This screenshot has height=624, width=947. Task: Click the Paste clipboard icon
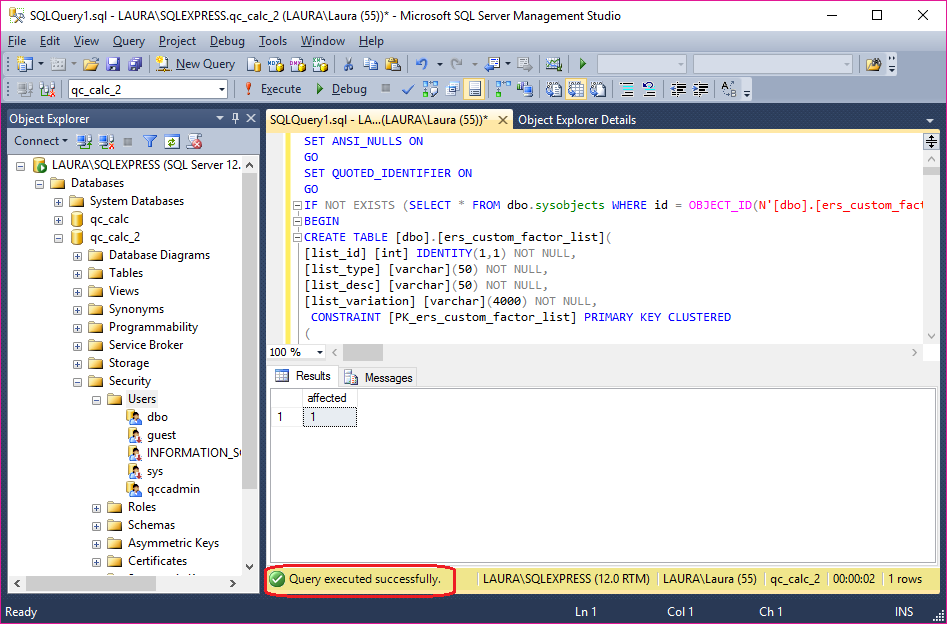(x=393, y=64)
